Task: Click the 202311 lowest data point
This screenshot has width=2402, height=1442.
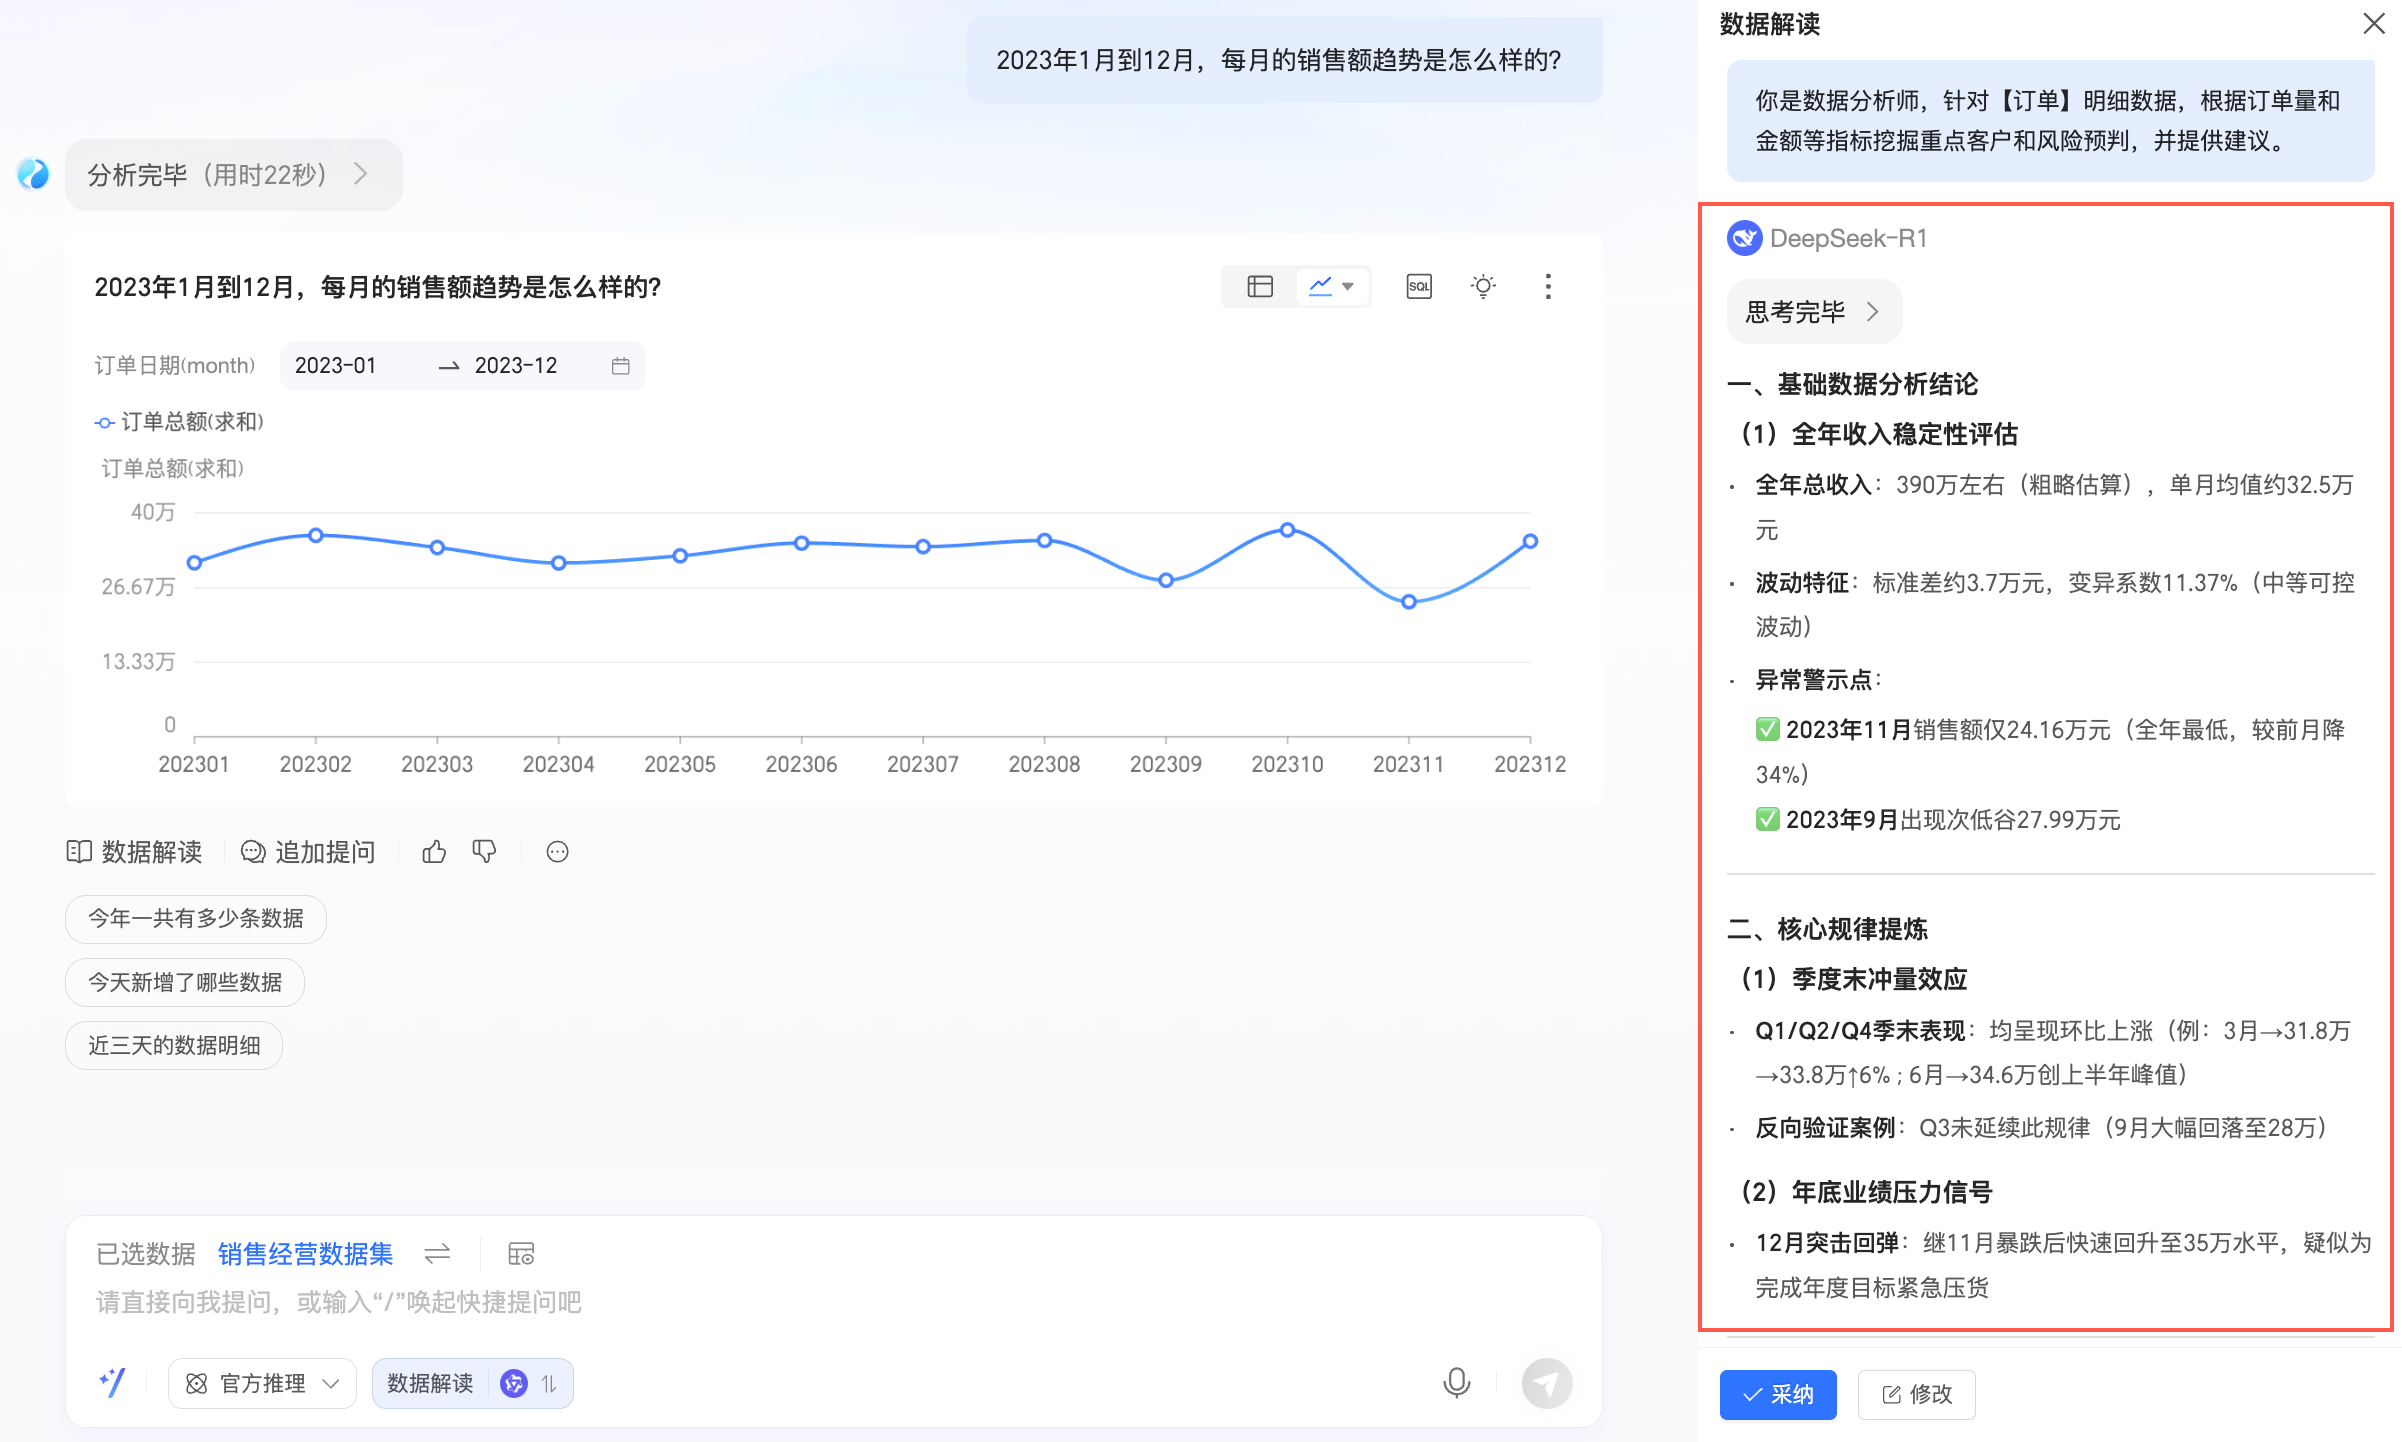Action: click(x=1409, y=602)
